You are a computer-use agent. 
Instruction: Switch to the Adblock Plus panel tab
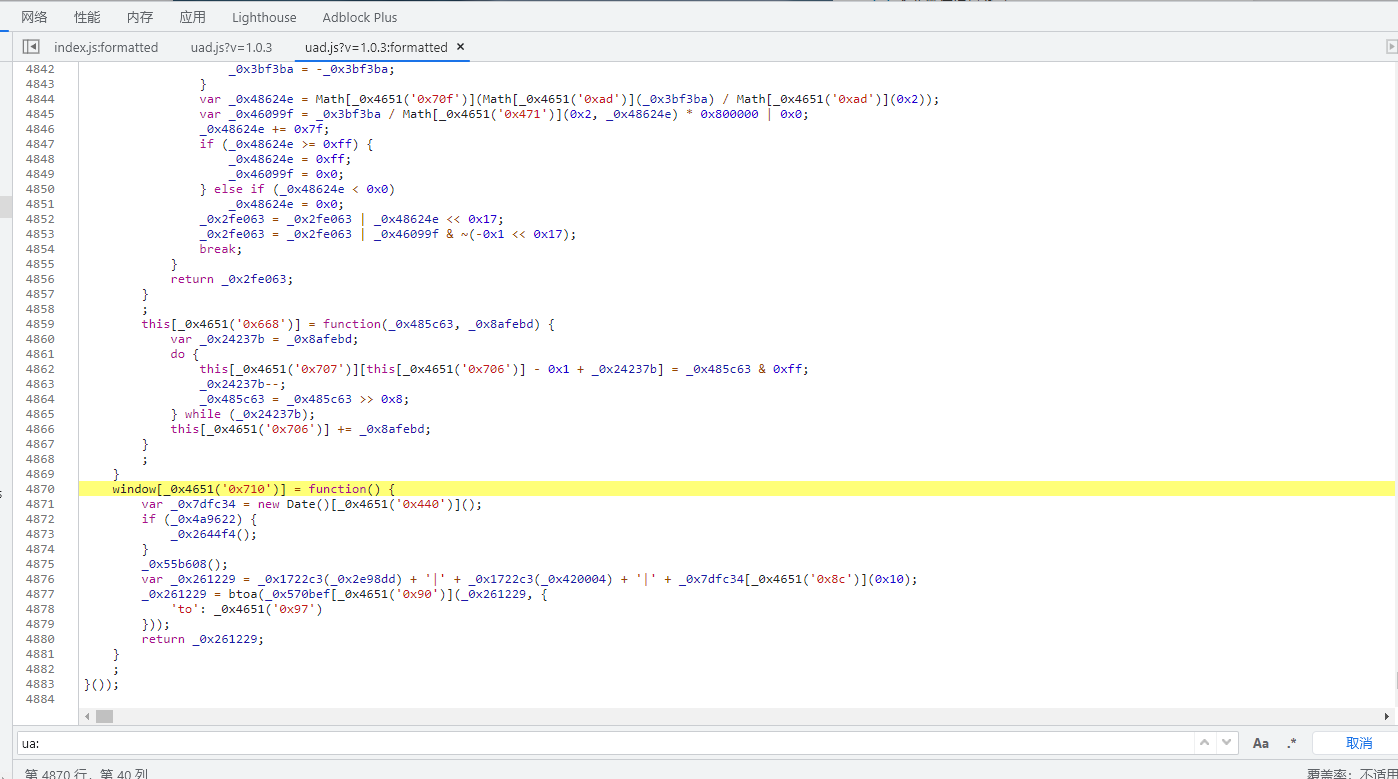point(359,17)
